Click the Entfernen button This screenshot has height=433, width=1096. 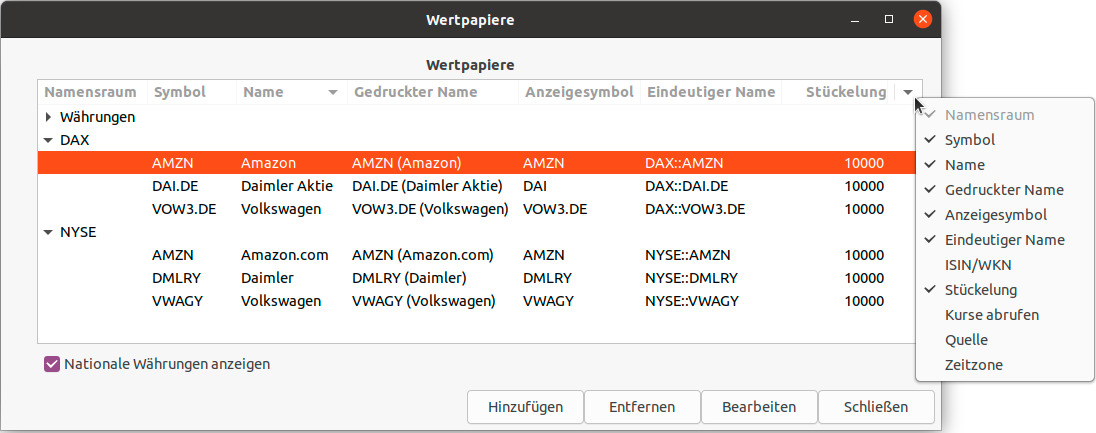[642, 407]
